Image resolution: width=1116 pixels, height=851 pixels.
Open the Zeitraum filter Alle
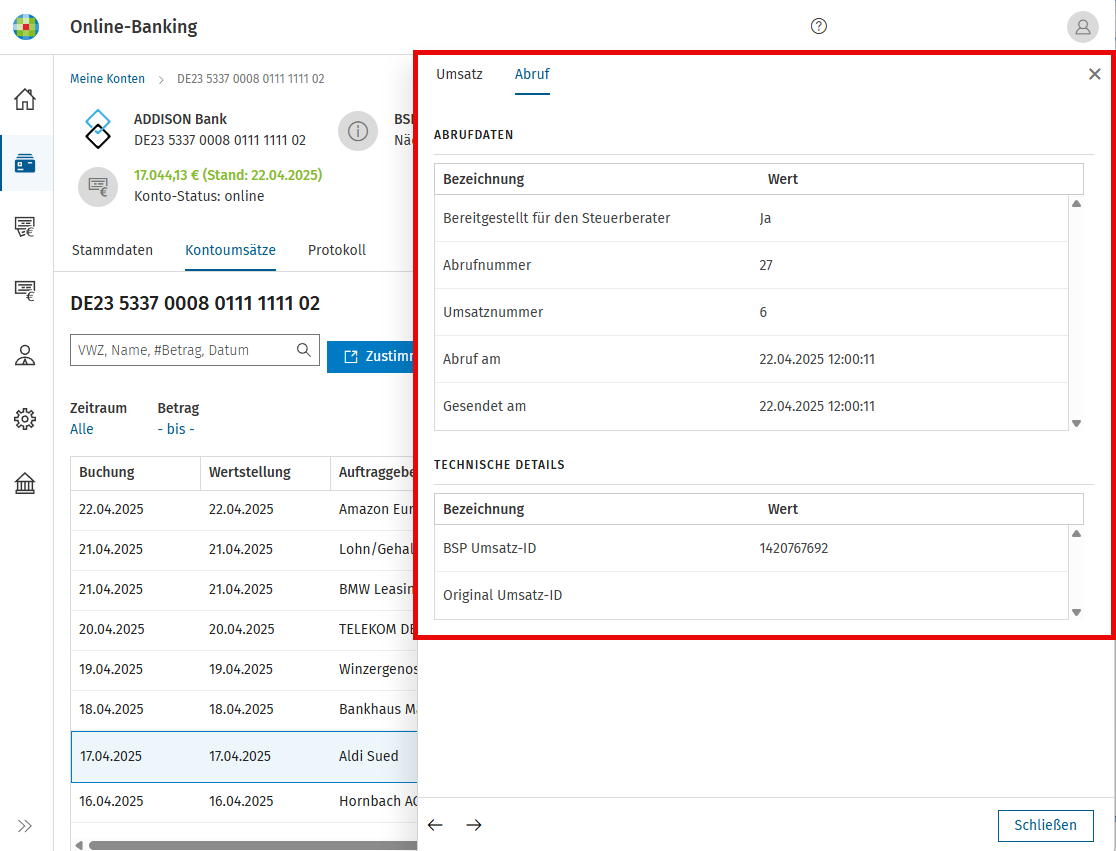82,429
